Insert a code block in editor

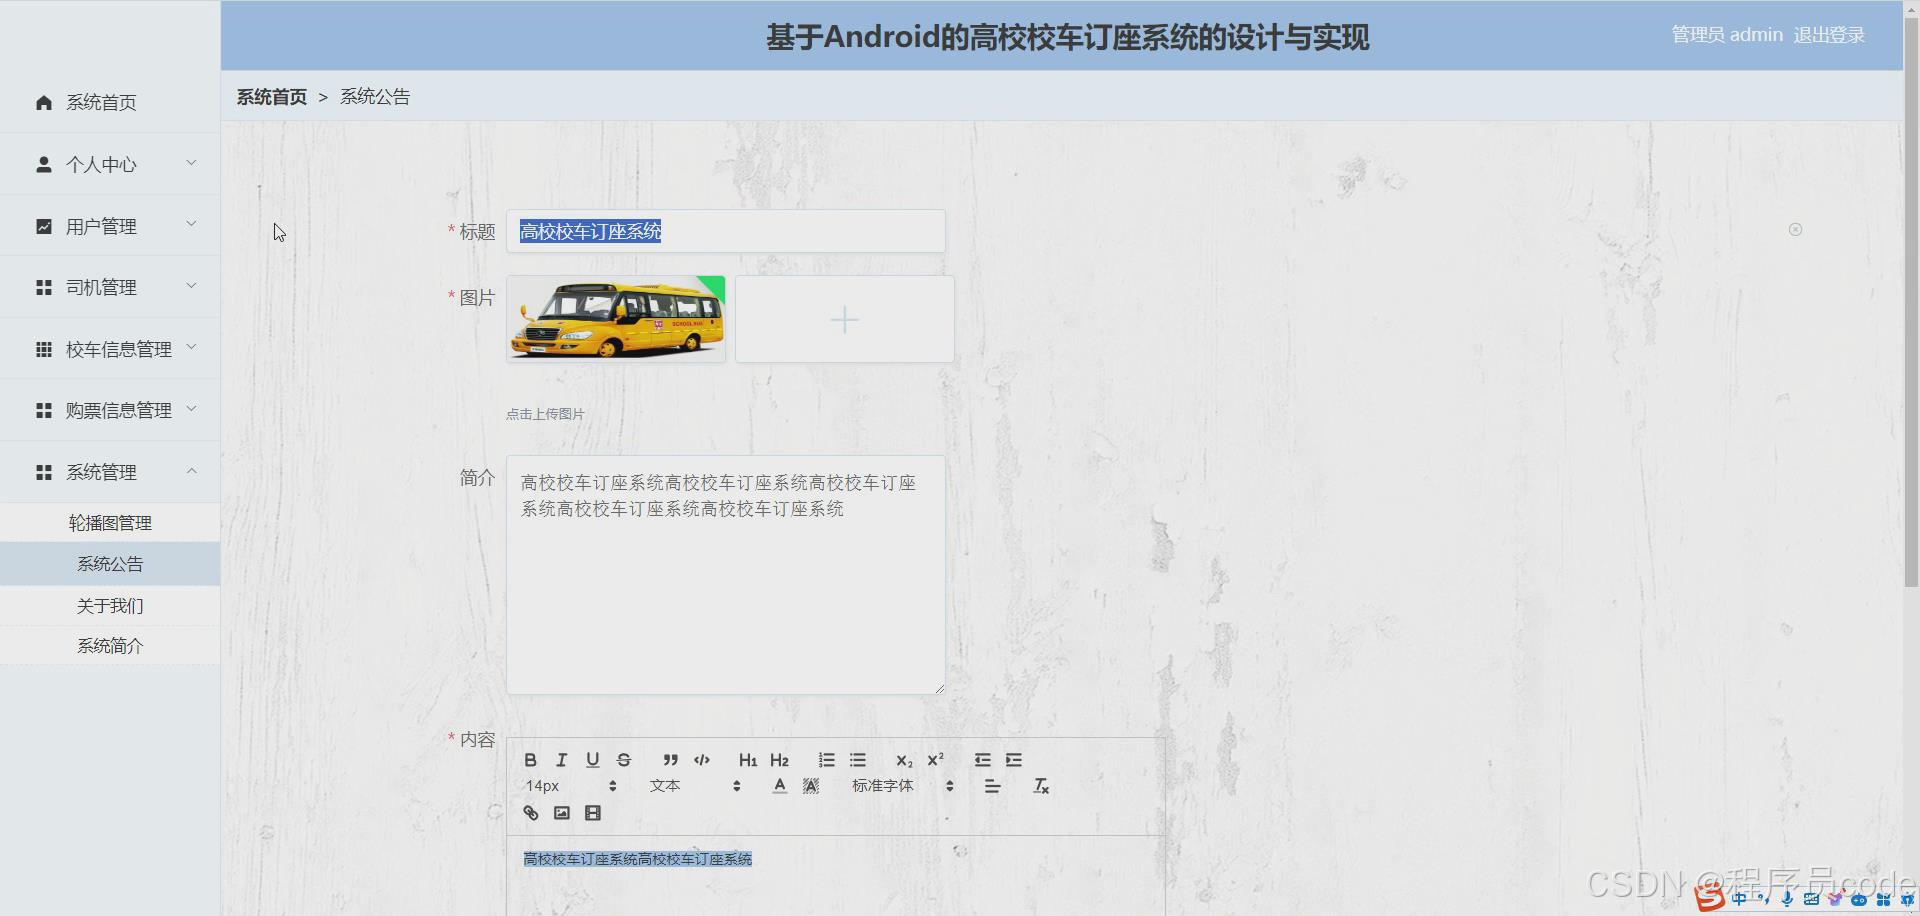pyautogui.click(x=702, y=760)
